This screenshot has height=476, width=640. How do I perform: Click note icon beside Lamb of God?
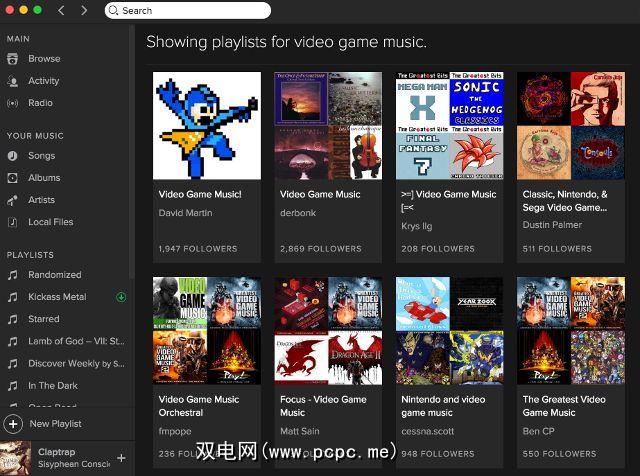(13, 341)
